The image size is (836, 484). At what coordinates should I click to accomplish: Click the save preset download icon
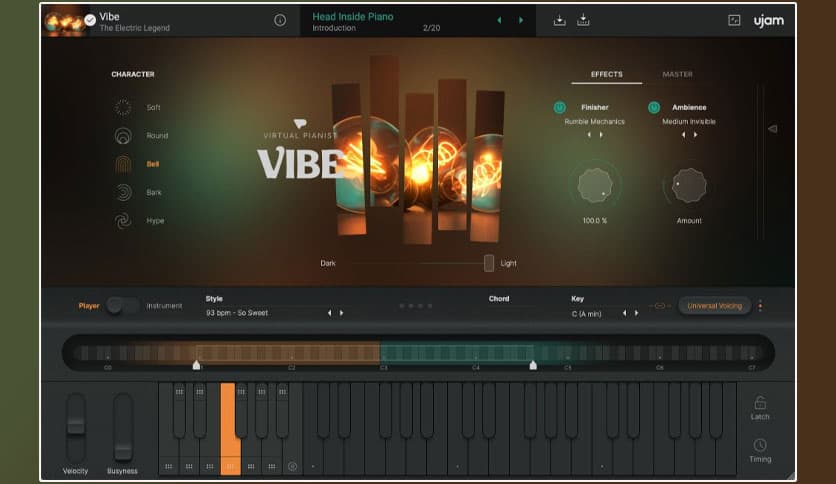pos(559,20)
